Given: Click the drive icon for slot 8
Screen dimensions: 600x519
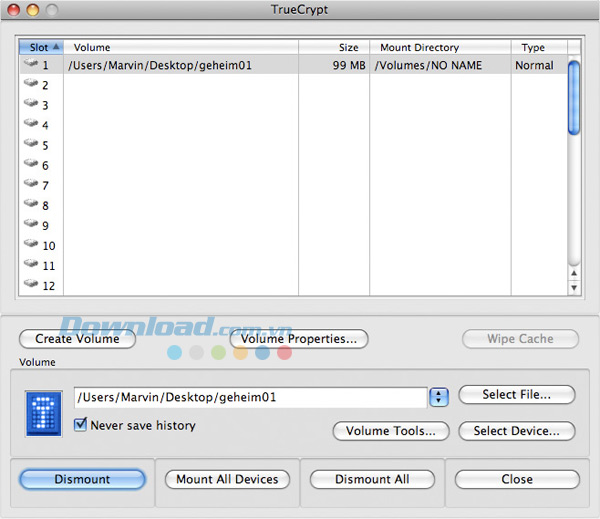Looking at the screenshot, I should (x=31, y=203).
